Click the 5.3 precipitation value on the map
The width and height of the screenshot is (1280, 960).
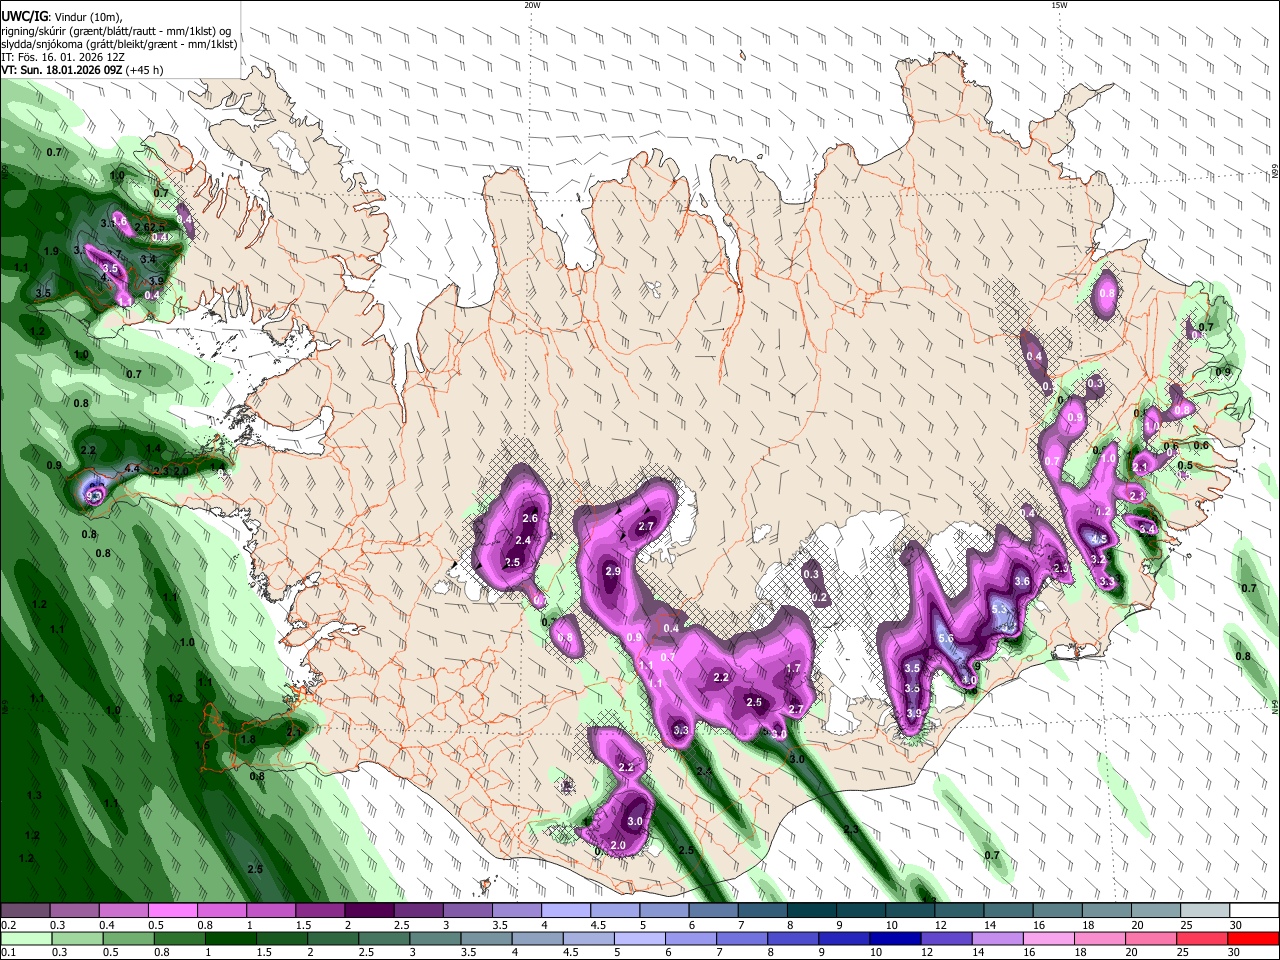tap(999, 609)
